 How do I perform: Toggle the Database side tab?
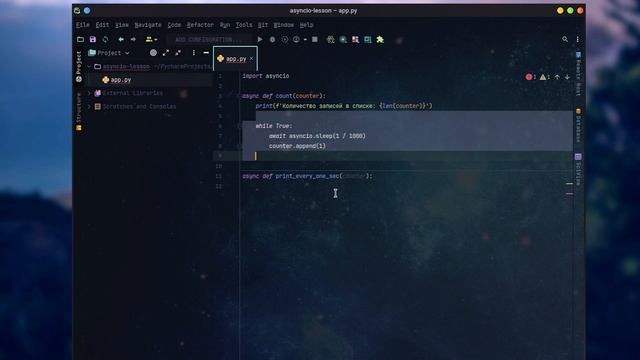(578, 125)
